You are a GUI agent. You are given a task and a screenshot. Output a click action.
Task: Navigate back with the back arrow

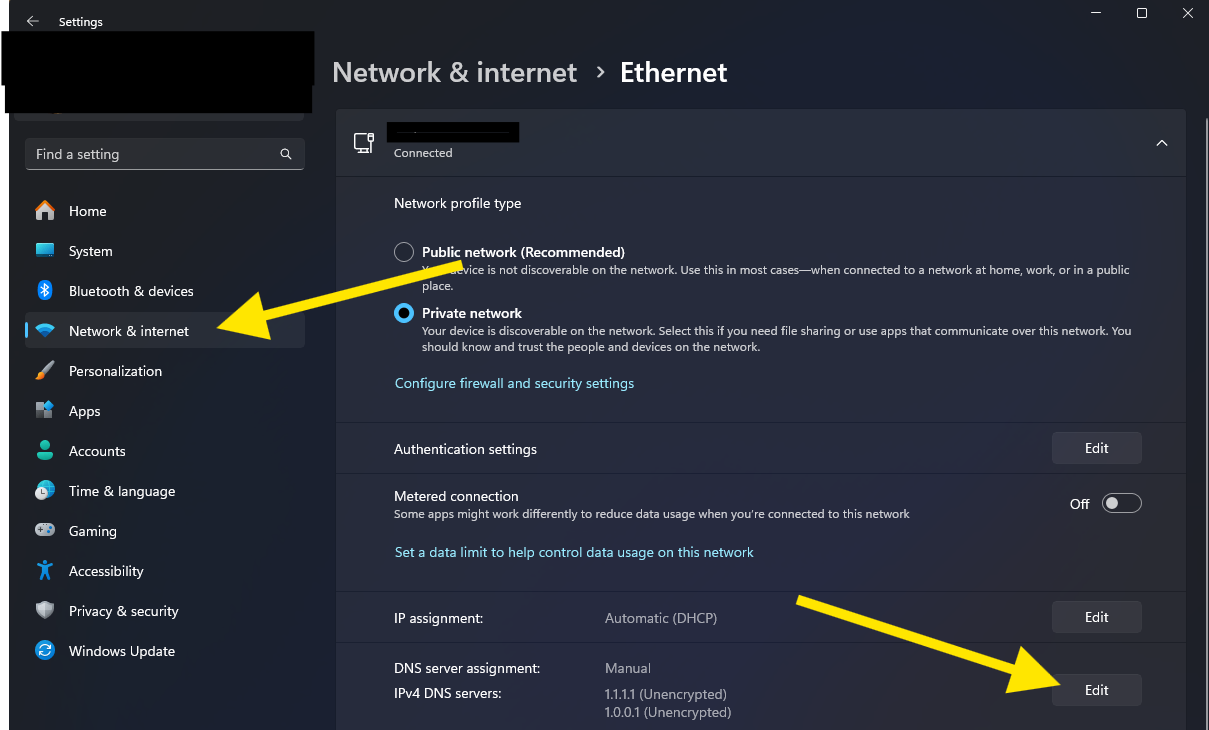tap(32, 20)
